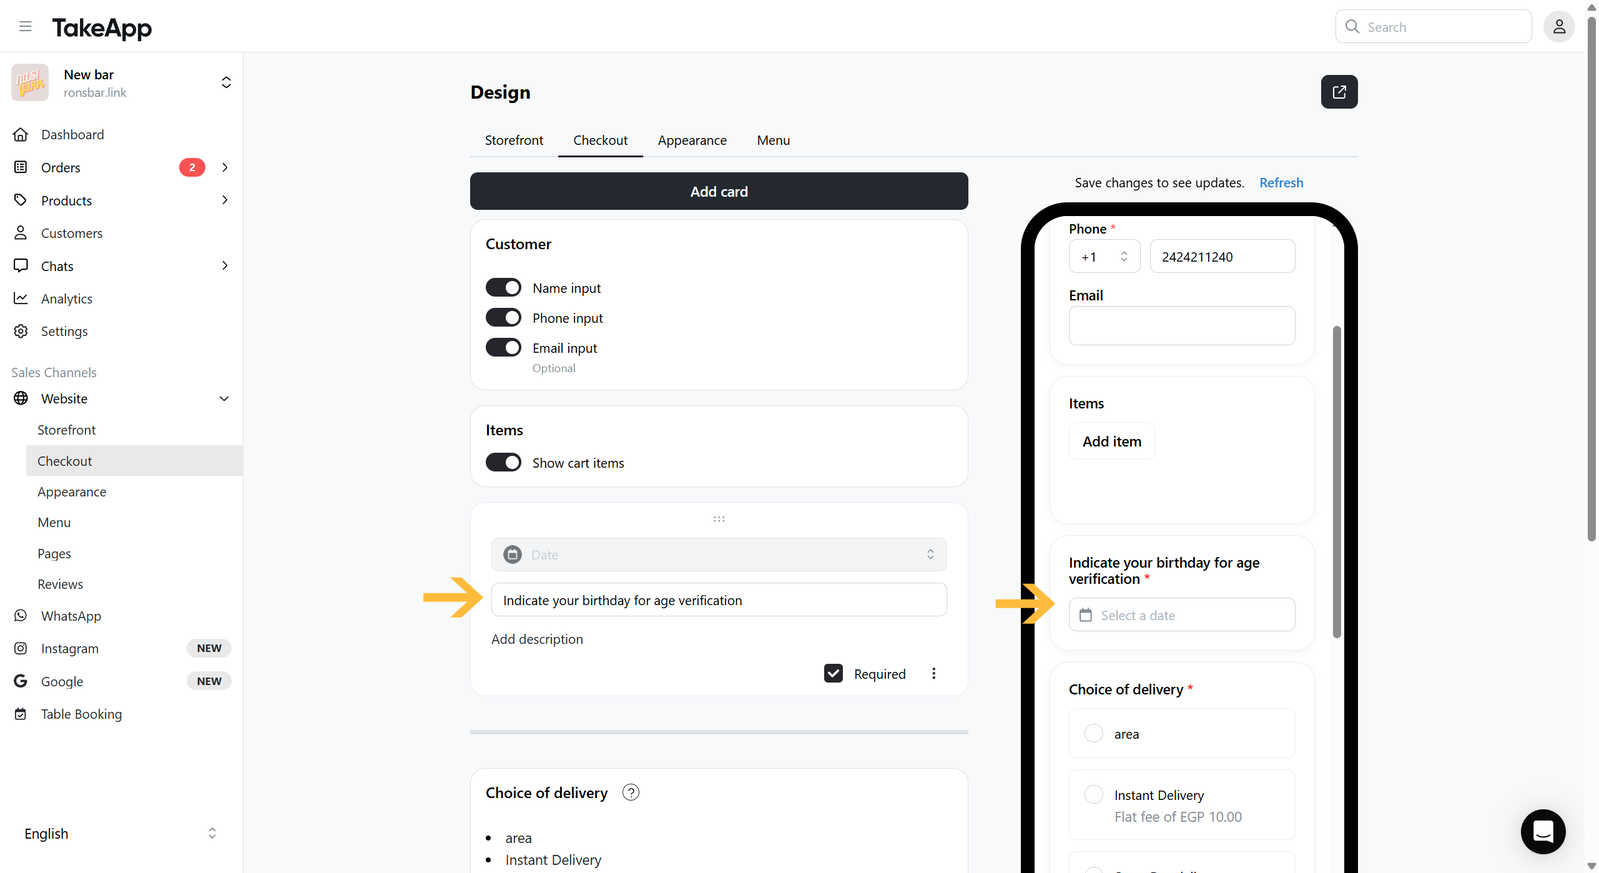
Task: Open the Select a date picker in preview
Action: pos(1182,615)
